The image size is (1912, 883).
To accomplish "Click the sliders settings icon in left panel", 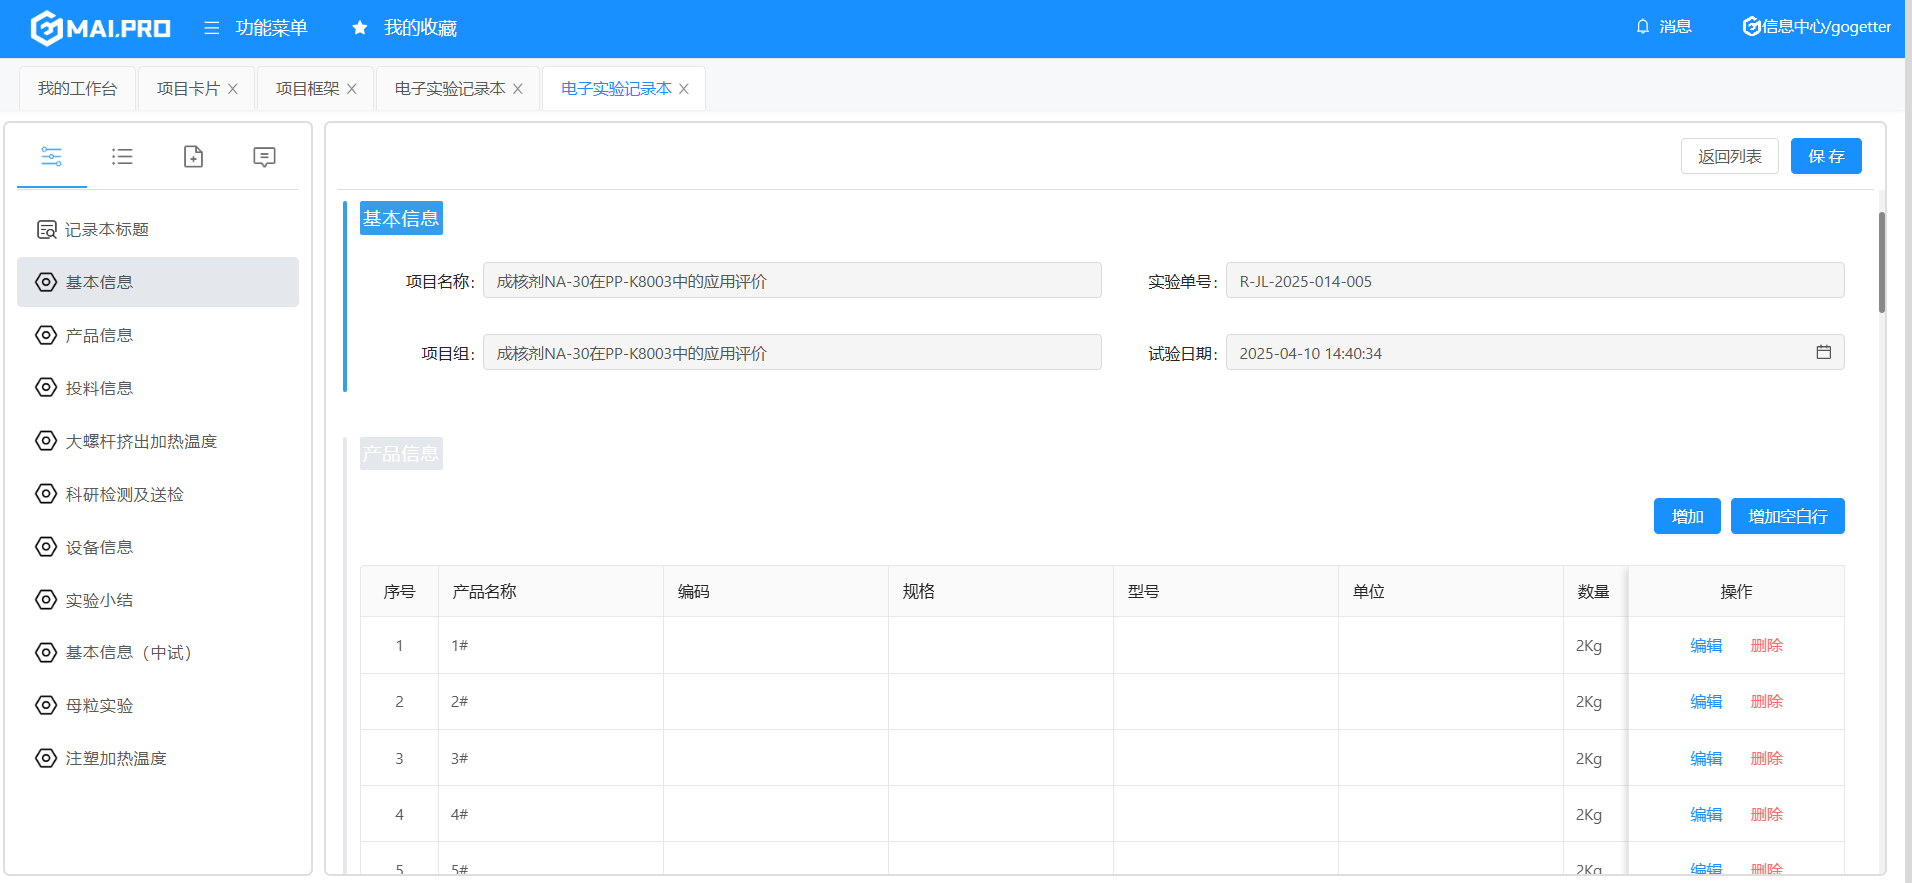I will pyautogui.click(x=52, y=157).
